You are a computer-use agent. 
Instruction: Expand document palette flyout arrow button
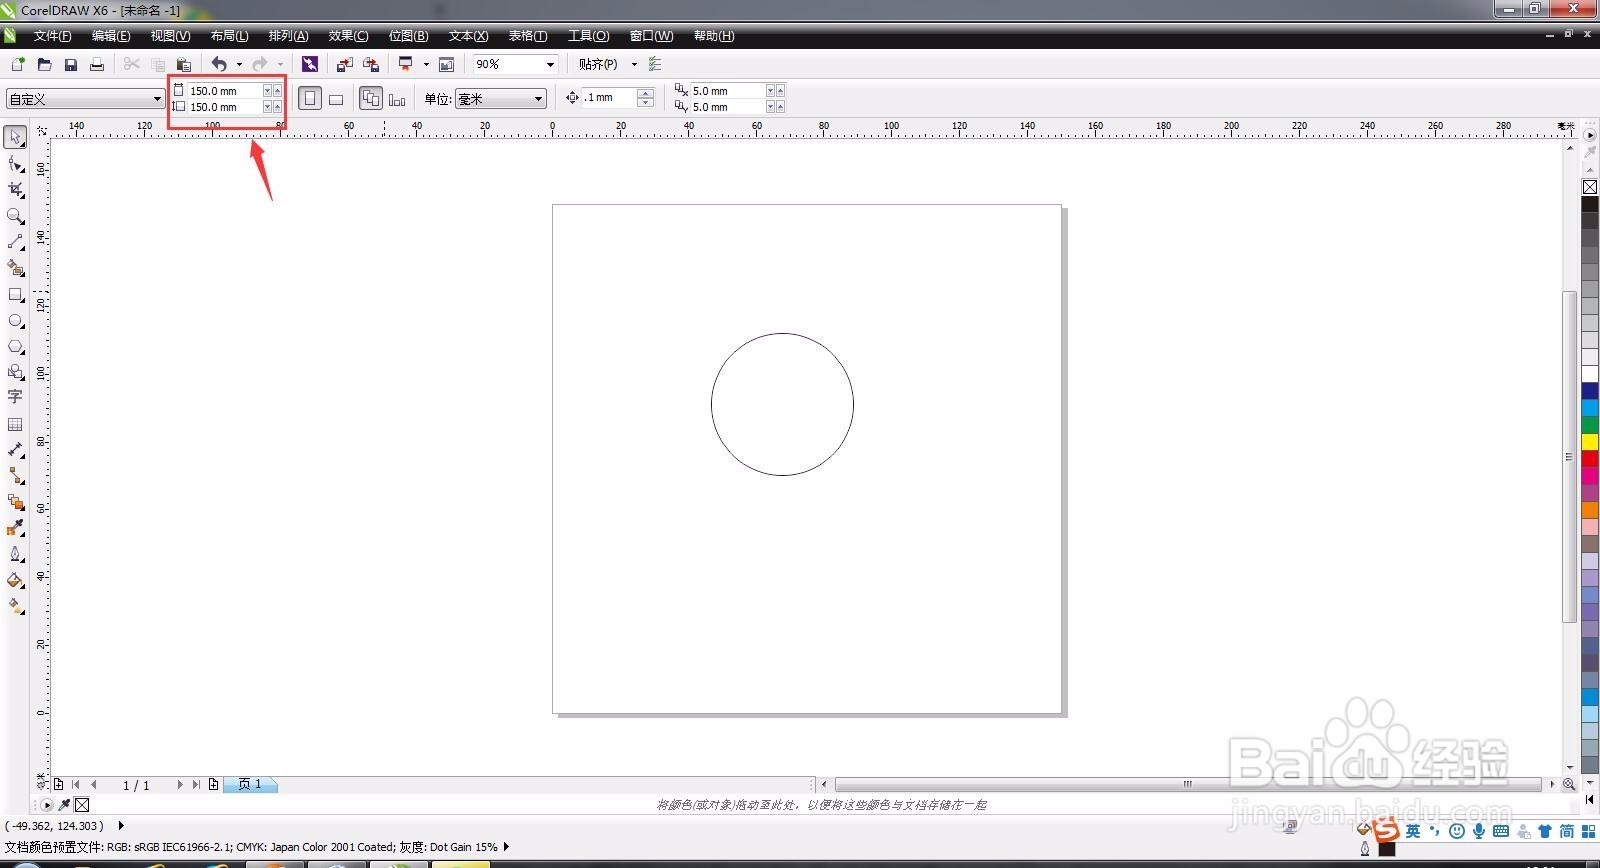(47, 805)
